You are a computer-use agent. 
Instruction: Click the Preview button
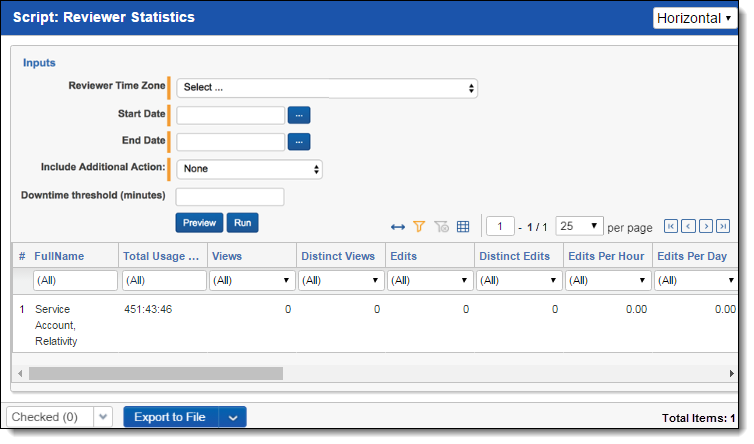(x=199, y=223)
